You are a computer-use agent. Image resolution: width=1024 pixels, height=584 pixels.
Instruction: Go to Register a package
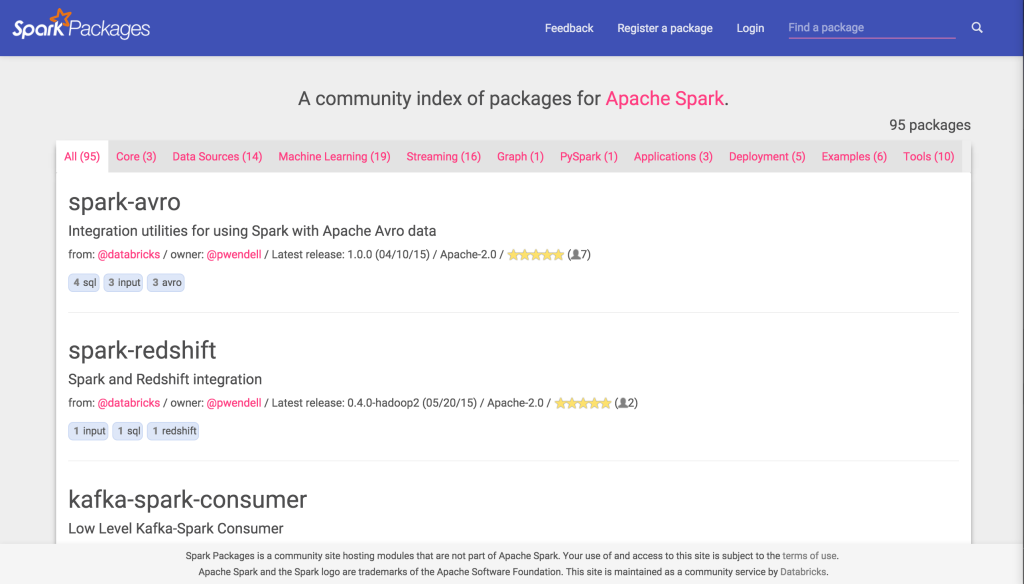tap(664, 28)
